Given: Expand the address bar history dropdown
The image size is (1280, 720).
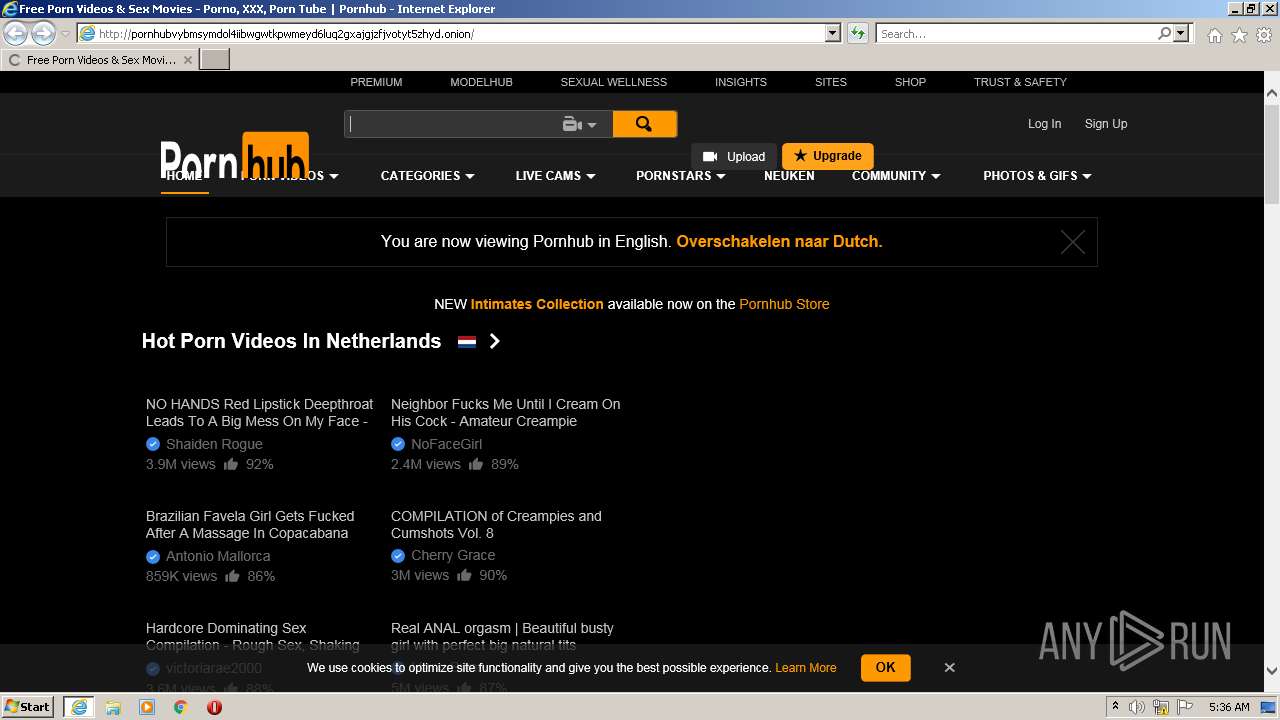Looking at the screenshot, I should (832, 33).
